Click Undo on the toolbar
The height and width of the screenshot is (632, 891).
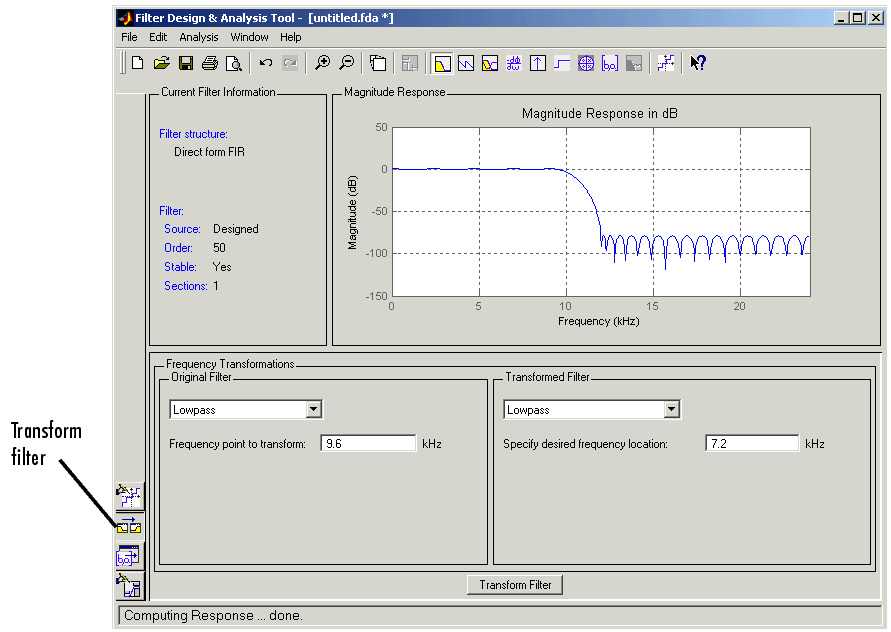click(266, 62)
